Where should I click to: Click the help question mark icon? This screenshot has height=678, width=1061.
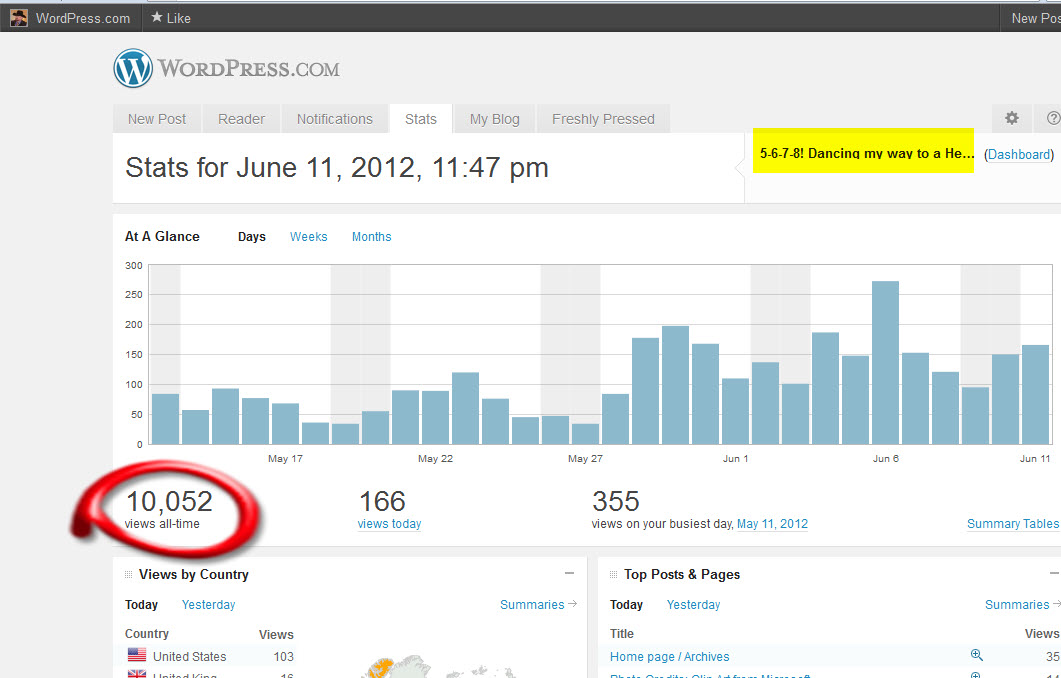1052,118
